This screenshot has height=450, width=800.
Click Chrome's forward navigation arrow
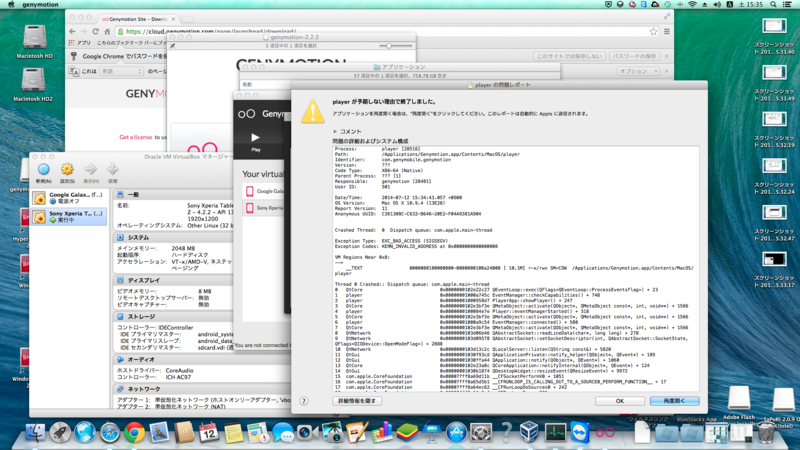pos(84,32)
